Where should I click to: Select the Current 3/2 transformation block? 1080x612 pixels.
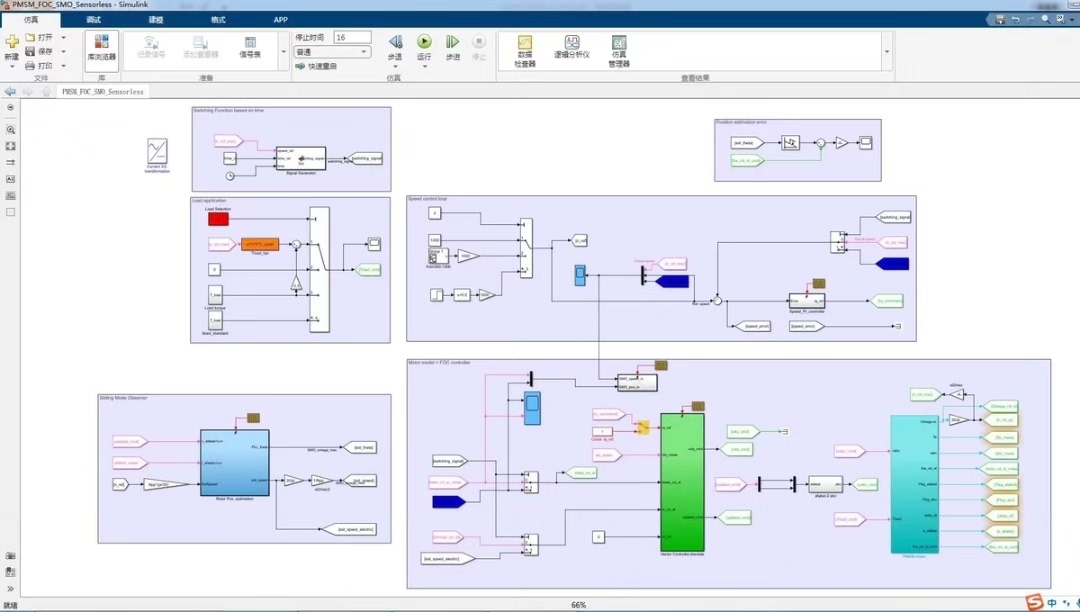[157, 151]
